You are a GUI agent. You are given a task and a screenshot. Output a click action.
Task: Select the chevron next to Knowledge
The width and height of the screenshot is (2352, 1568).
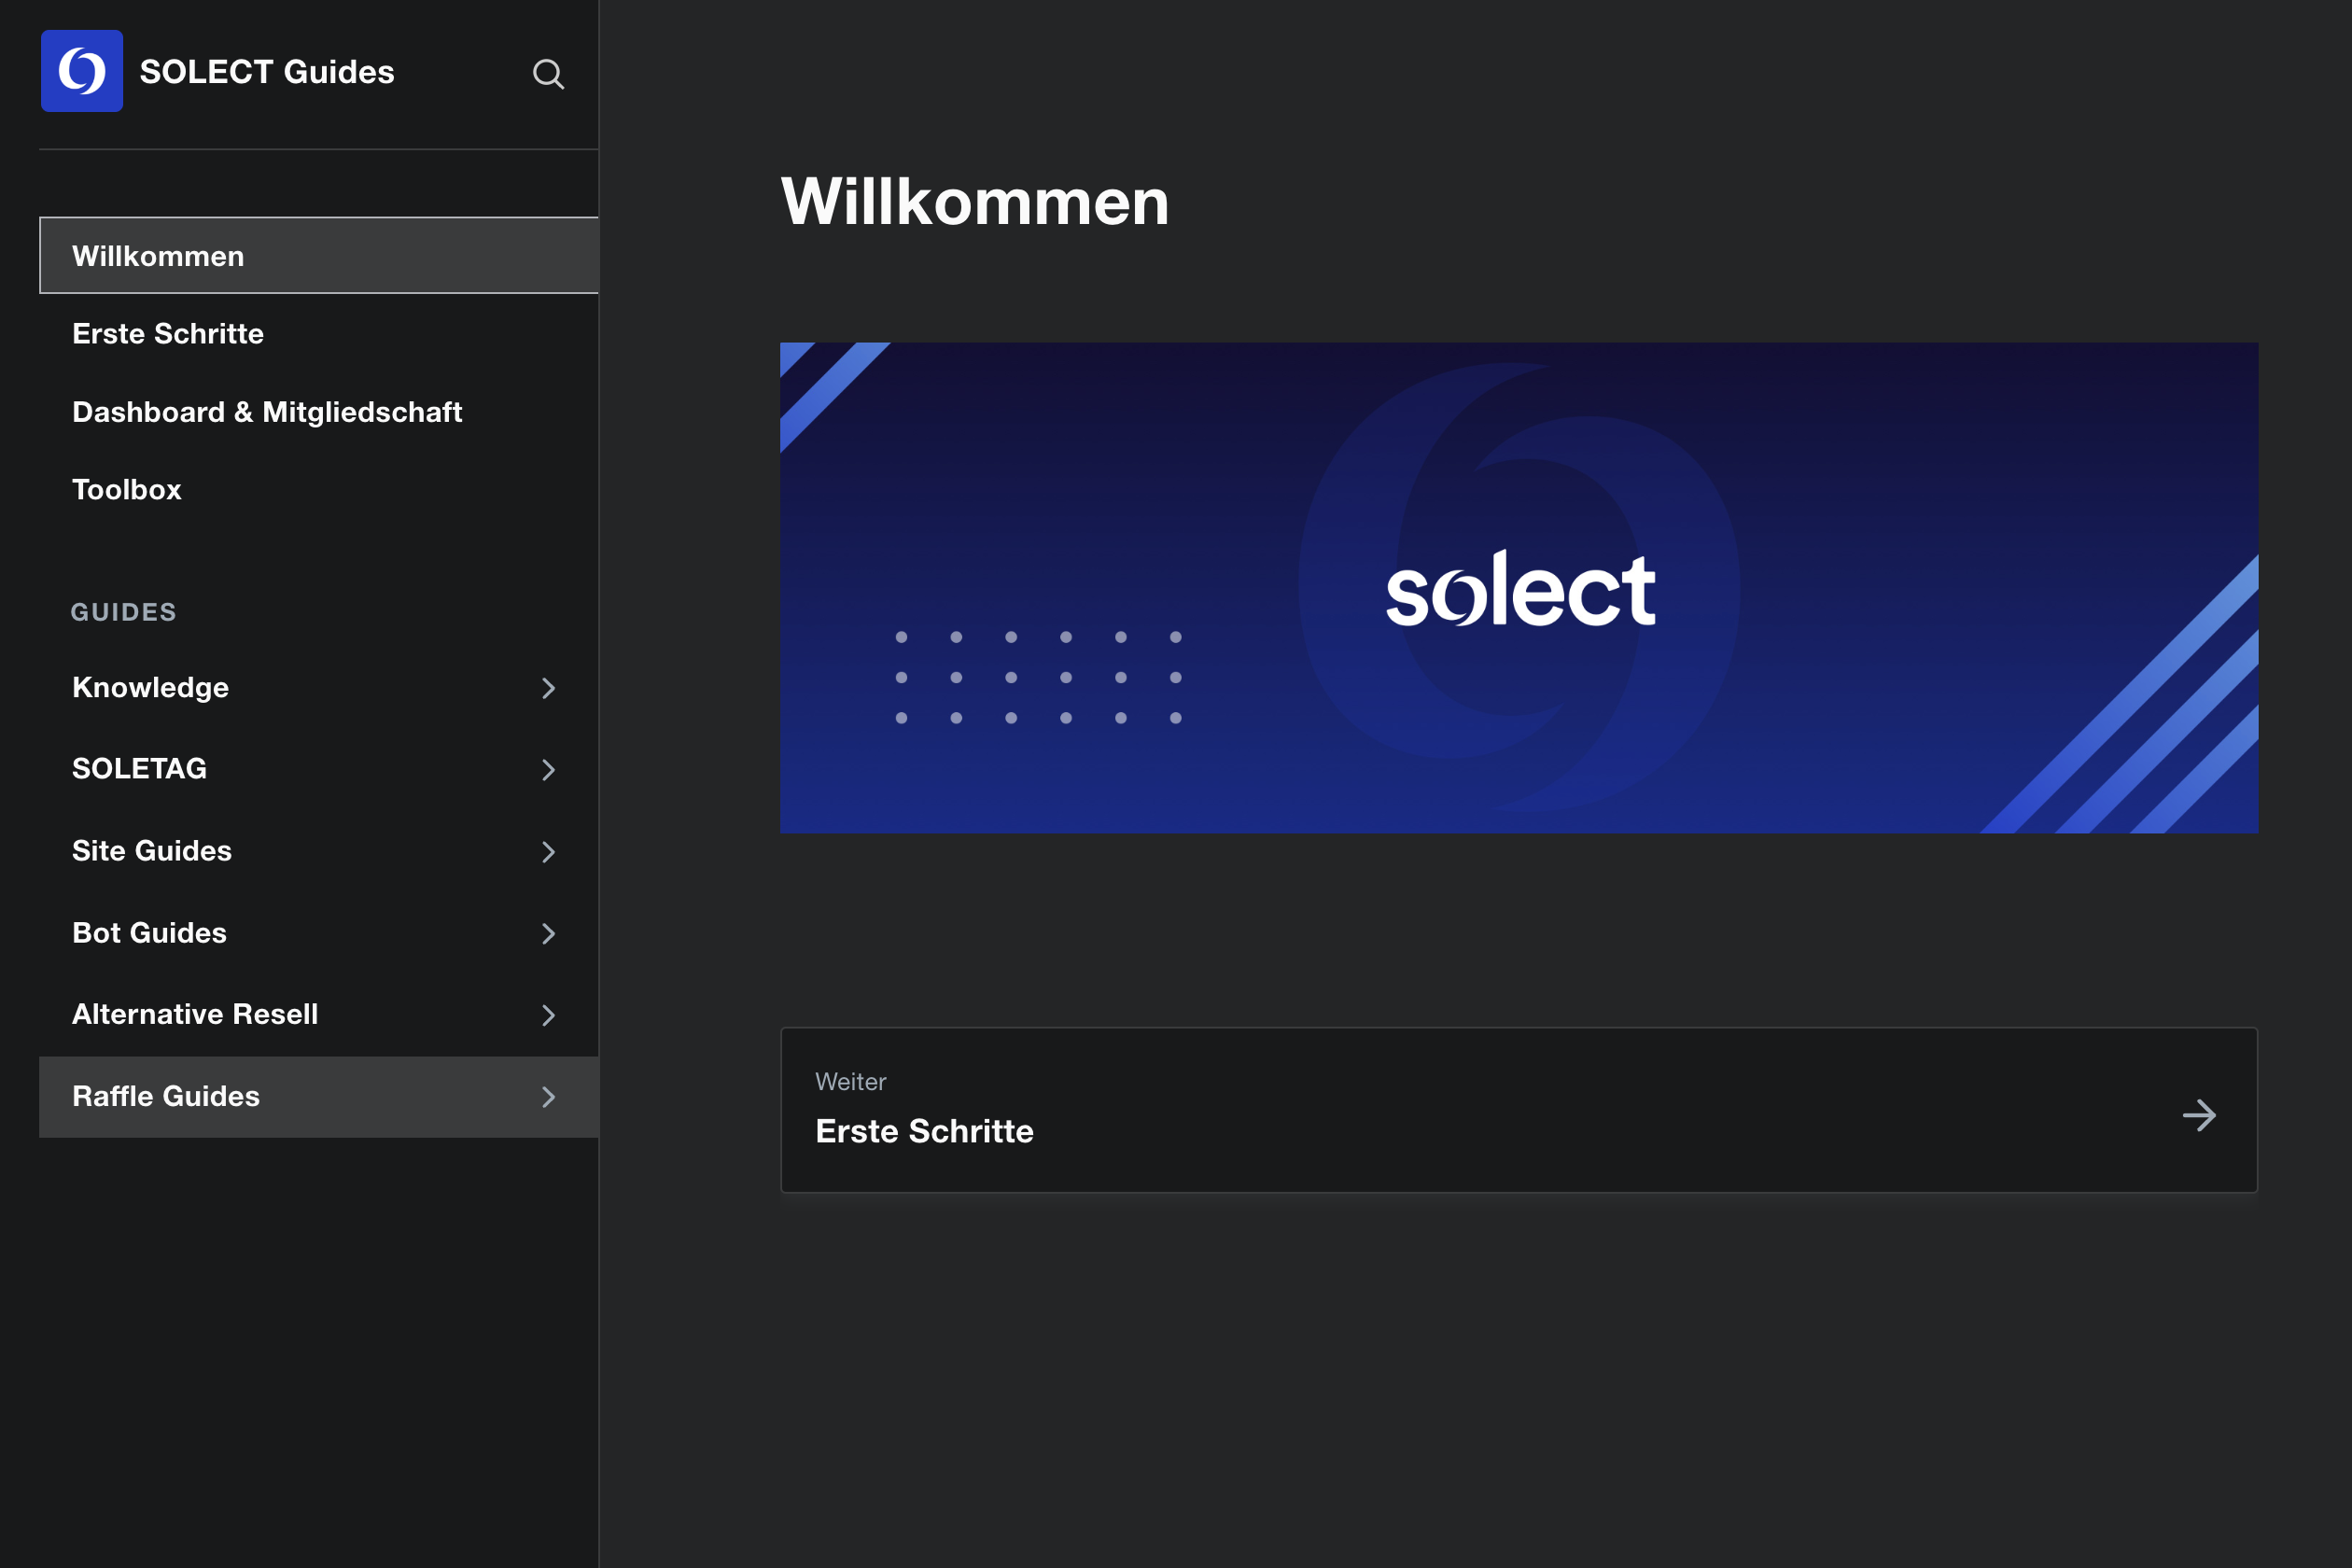(548, 689)
